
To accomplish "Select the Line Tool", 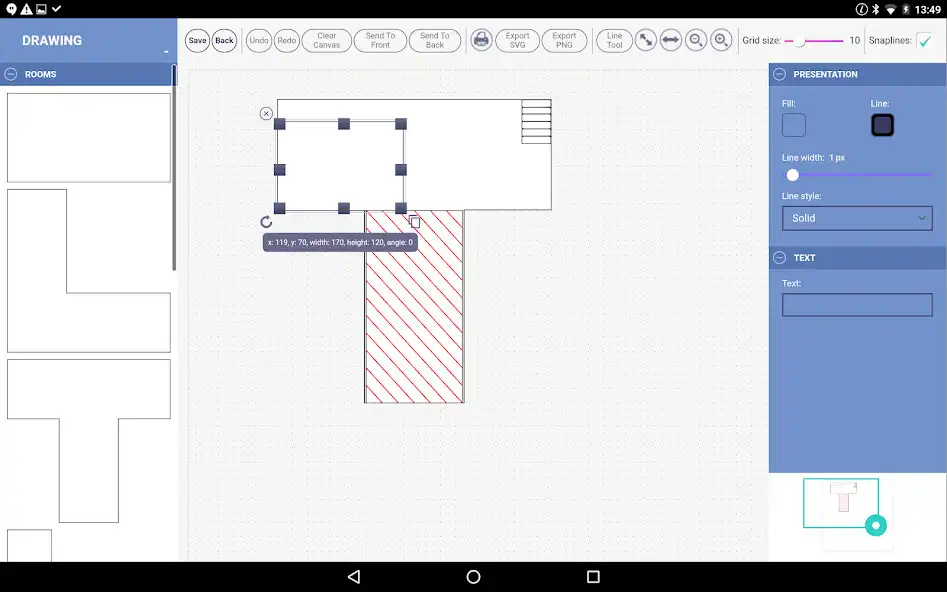I will [x=613, y=40].
